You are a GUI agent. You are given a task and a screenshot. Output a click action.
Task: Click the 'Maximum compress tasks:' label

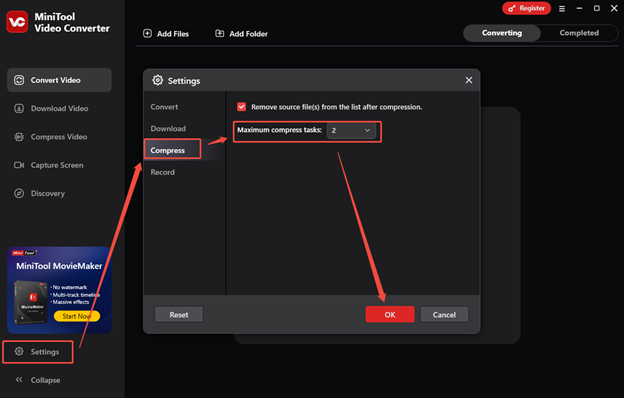click(279, 130)
